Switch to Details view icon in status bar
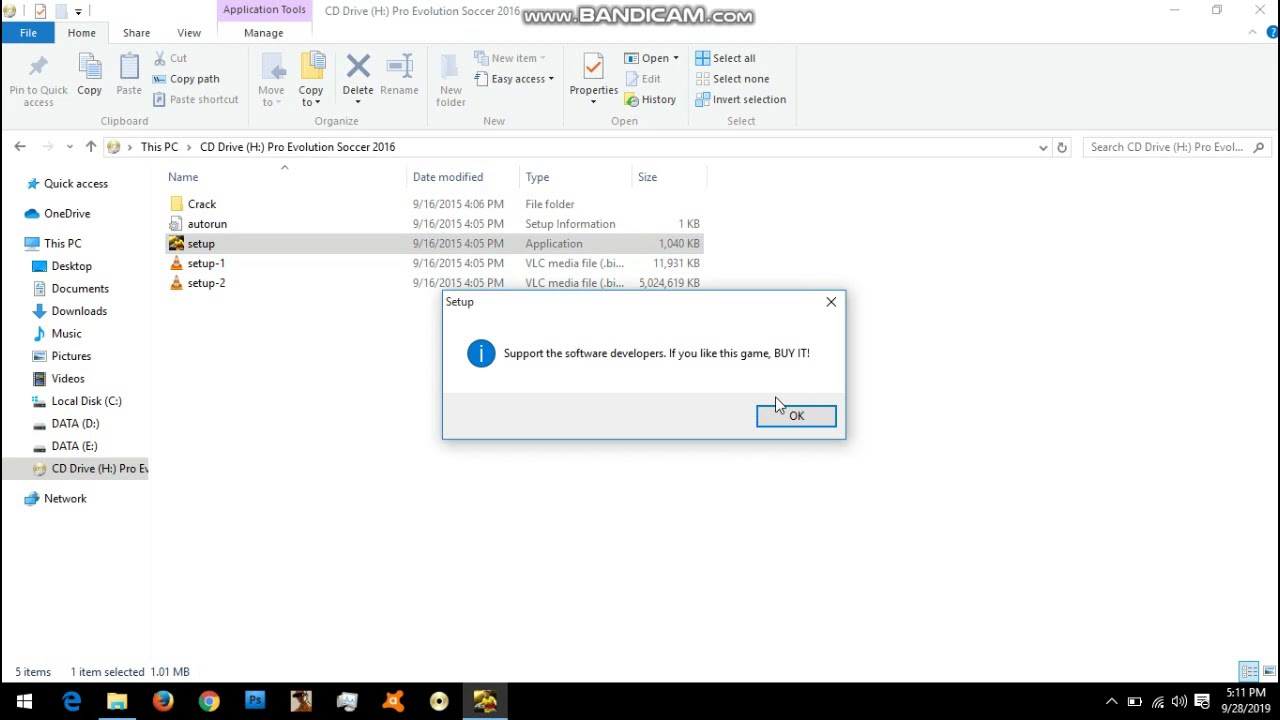1280x720 pixels. 1249,672
